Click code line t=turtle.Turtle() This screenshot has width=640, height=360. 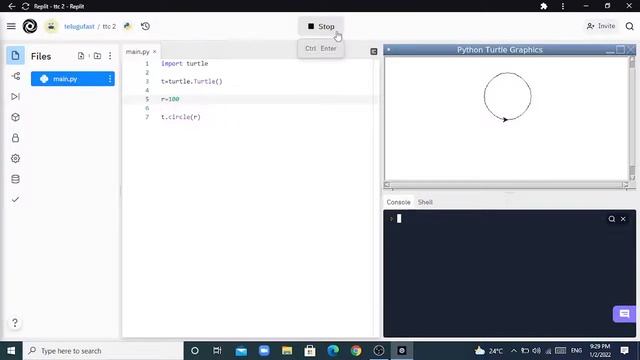tap(191, 82)
